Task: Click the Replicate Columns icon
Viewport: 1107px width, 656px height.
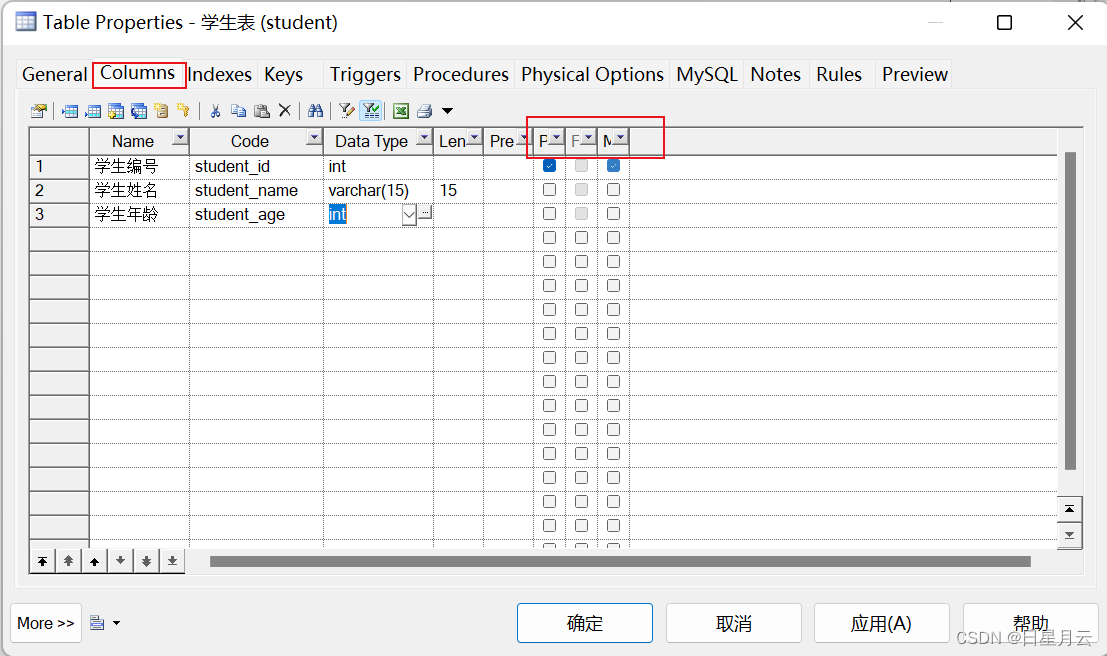Action: pyautogui.click(x=139, y=111)
